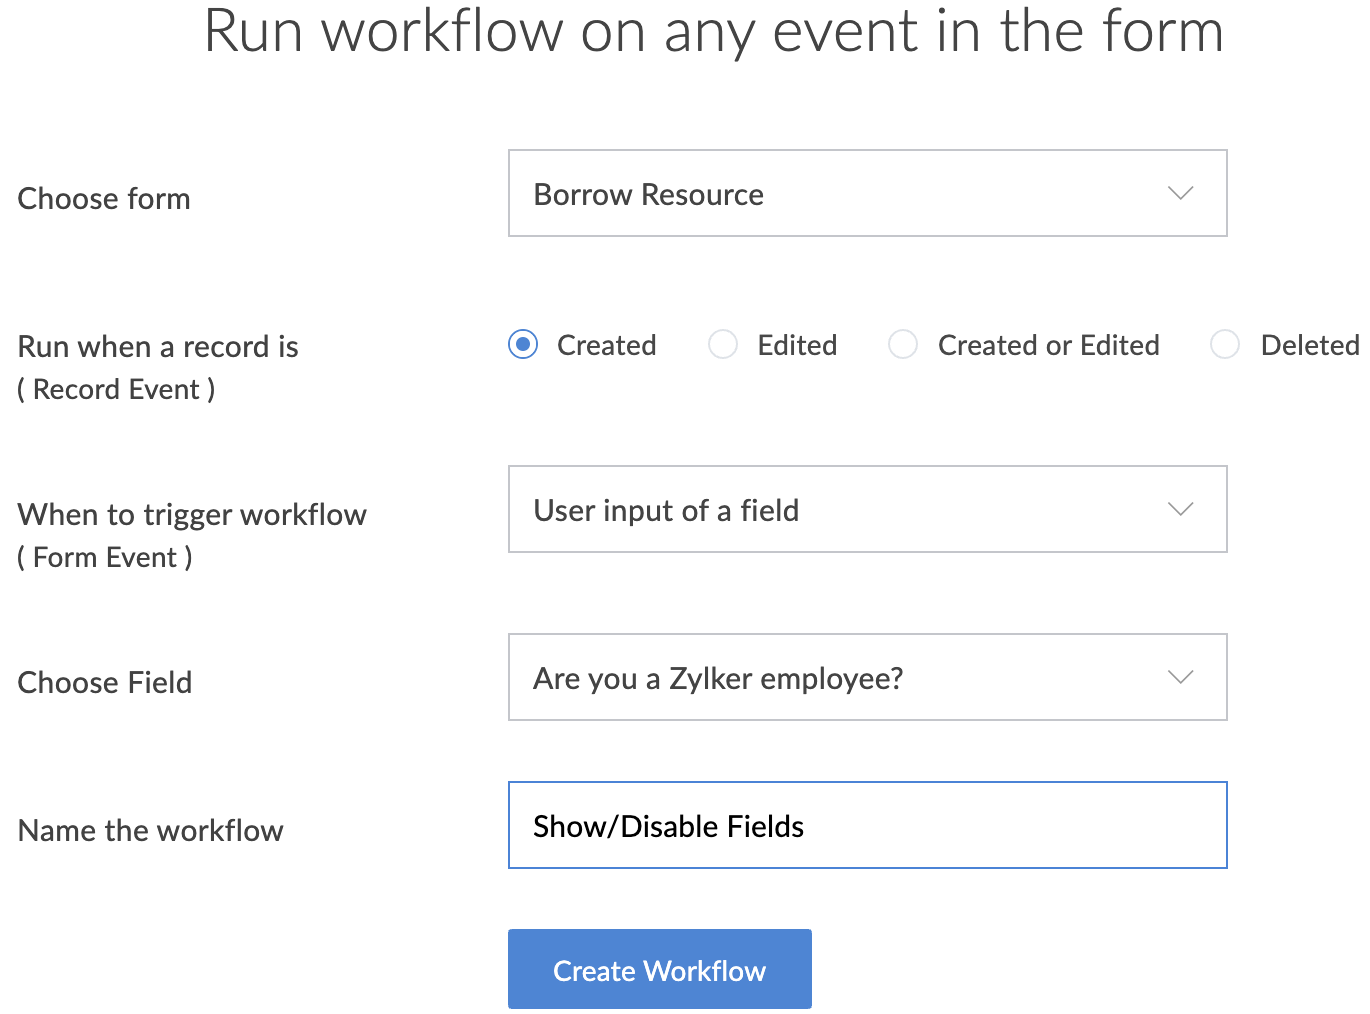Click the Choose Field label
1370x1014 pixels.
[x=105, y=682]
